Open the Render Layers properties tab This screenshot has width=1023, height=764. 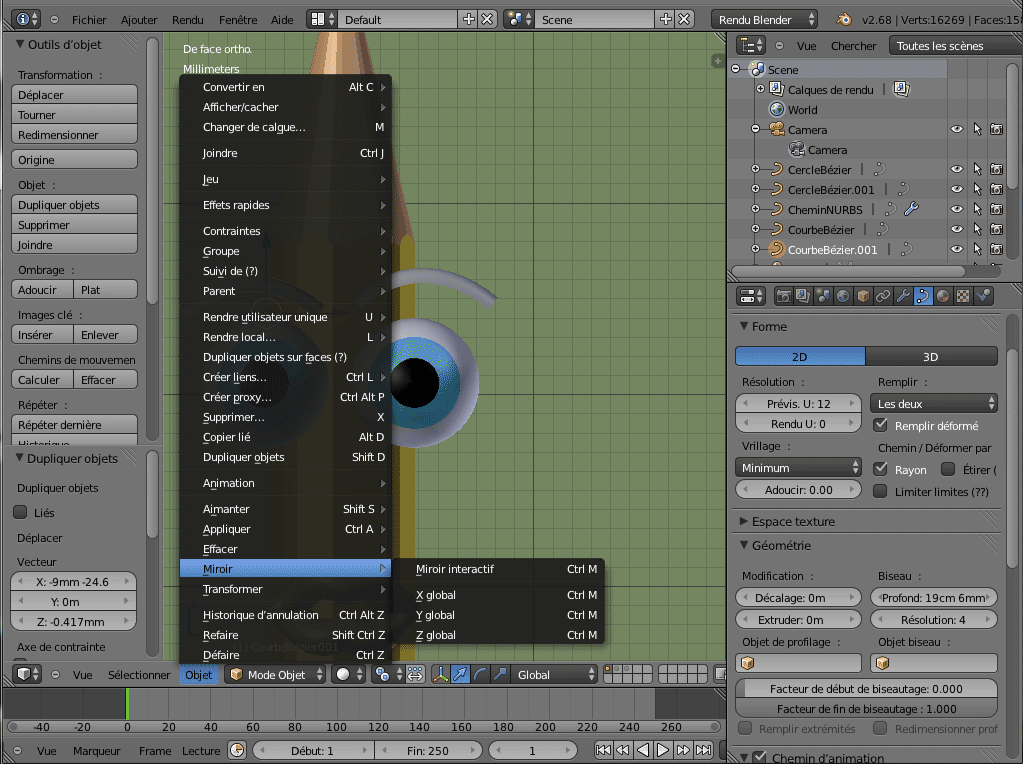[803, 296]
